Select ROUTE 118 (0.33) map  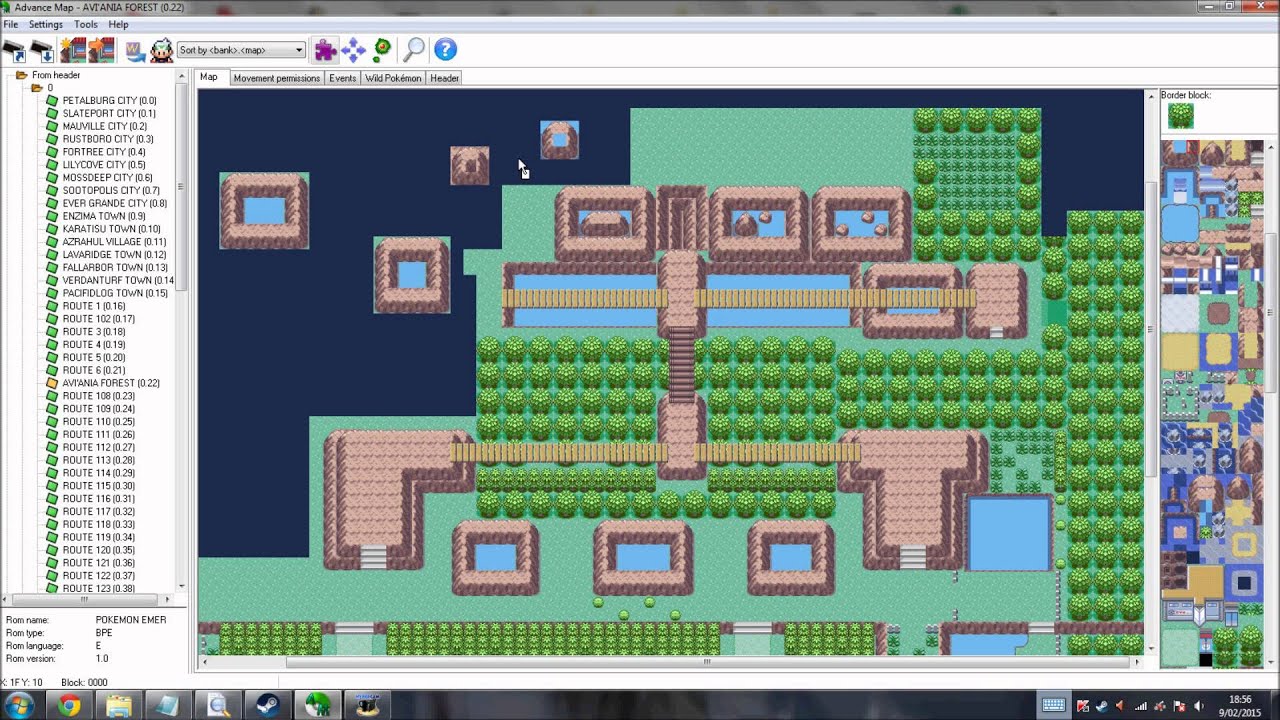(x=98, y=524)
